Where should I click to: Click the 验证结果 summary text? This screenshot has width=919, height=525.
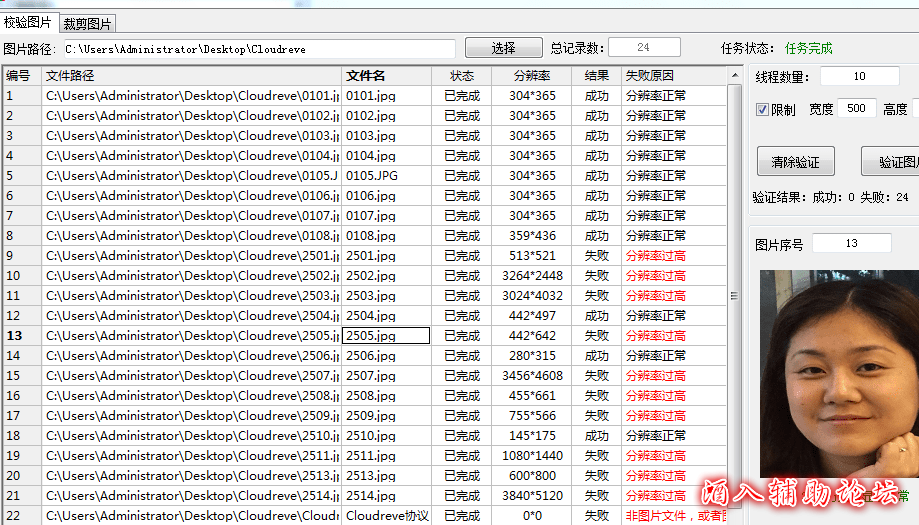click(830, 197)
